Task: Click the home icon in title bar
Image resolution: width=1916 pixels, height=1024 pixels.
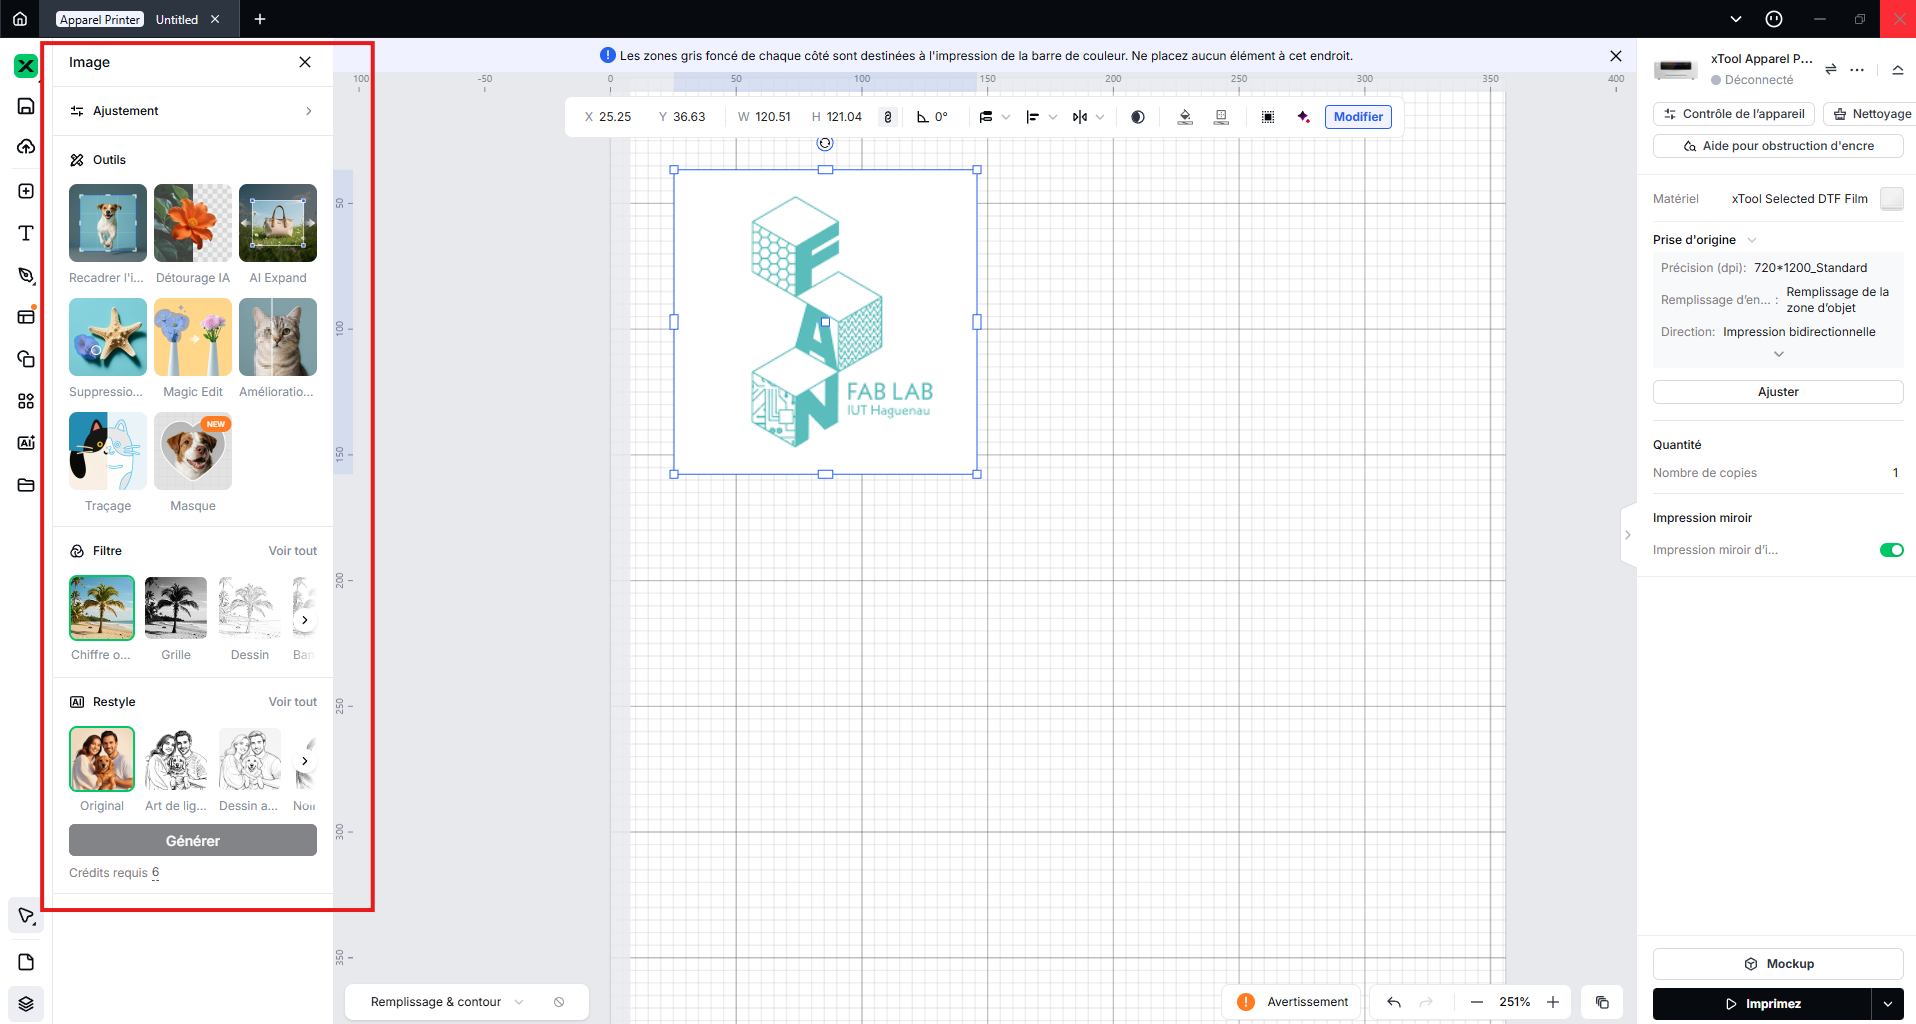Action: click(20, 19)
